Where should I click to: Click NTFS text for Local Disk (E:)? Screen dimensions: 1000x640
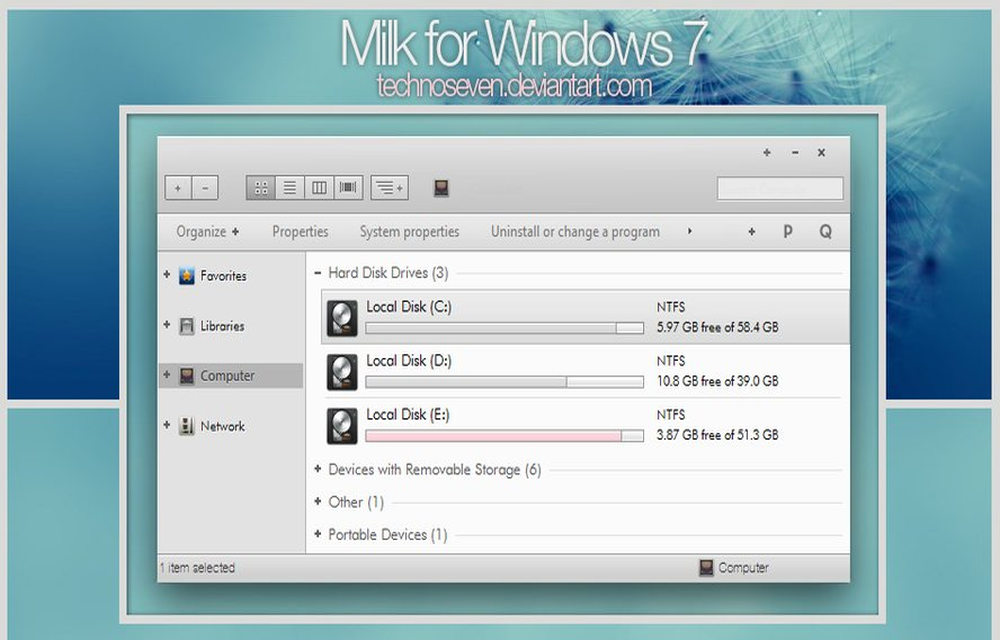(x=671, y=414)
